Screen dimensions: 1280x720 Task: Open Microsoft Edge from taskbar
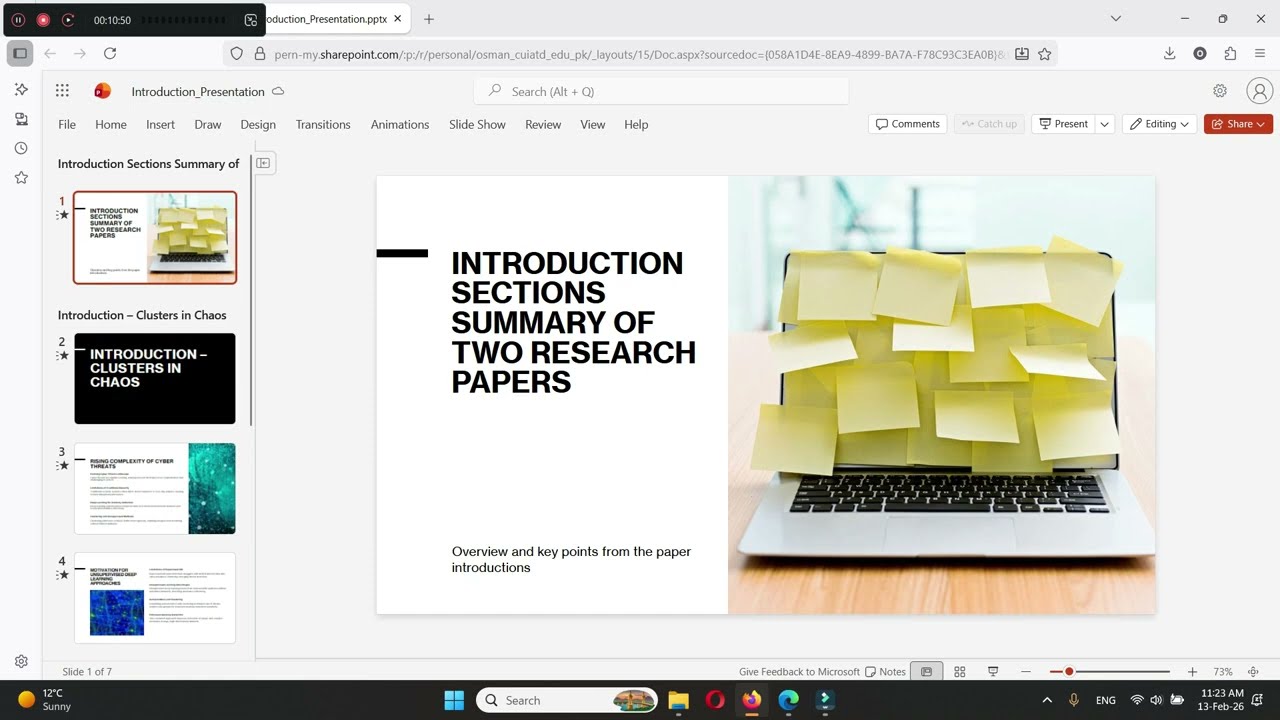(789, 700)
